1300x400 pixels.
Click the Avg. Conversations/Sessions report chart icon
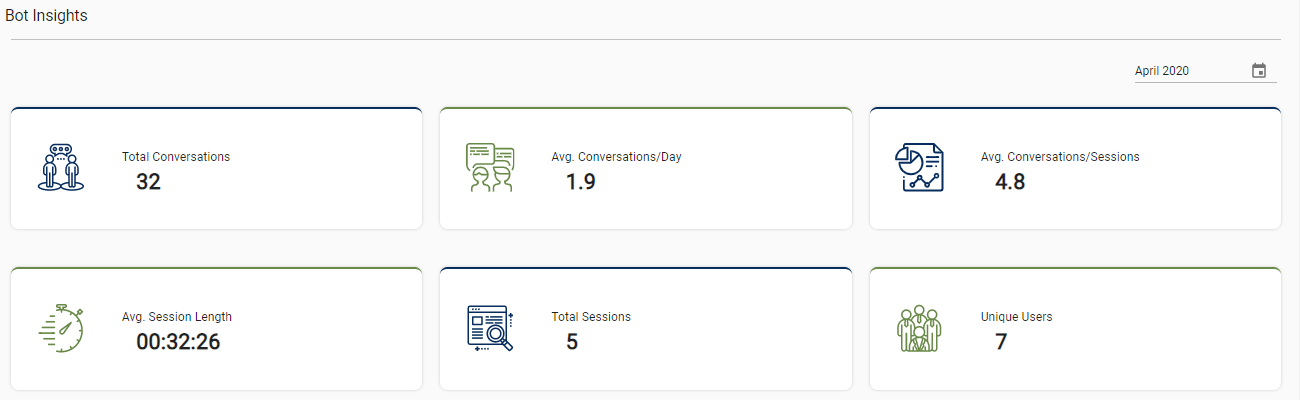[x=919, y=168]
